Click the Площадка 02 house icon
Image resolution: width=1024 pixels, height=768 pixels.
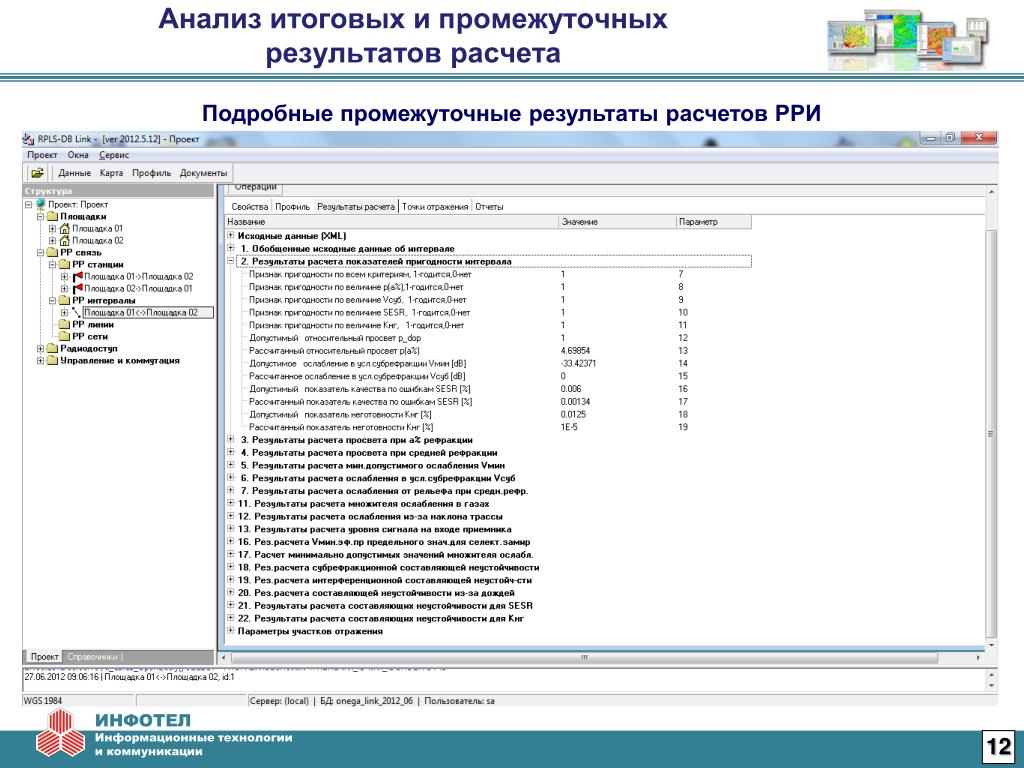(x=64, y=241)
